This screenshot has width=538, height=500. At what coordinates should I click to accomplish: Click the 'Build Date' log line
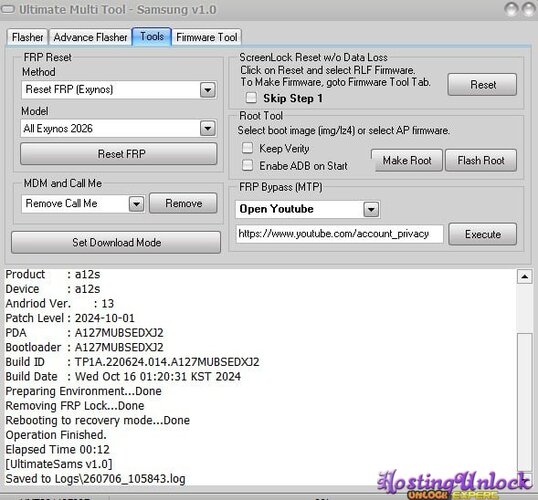(x=123, y=376)
